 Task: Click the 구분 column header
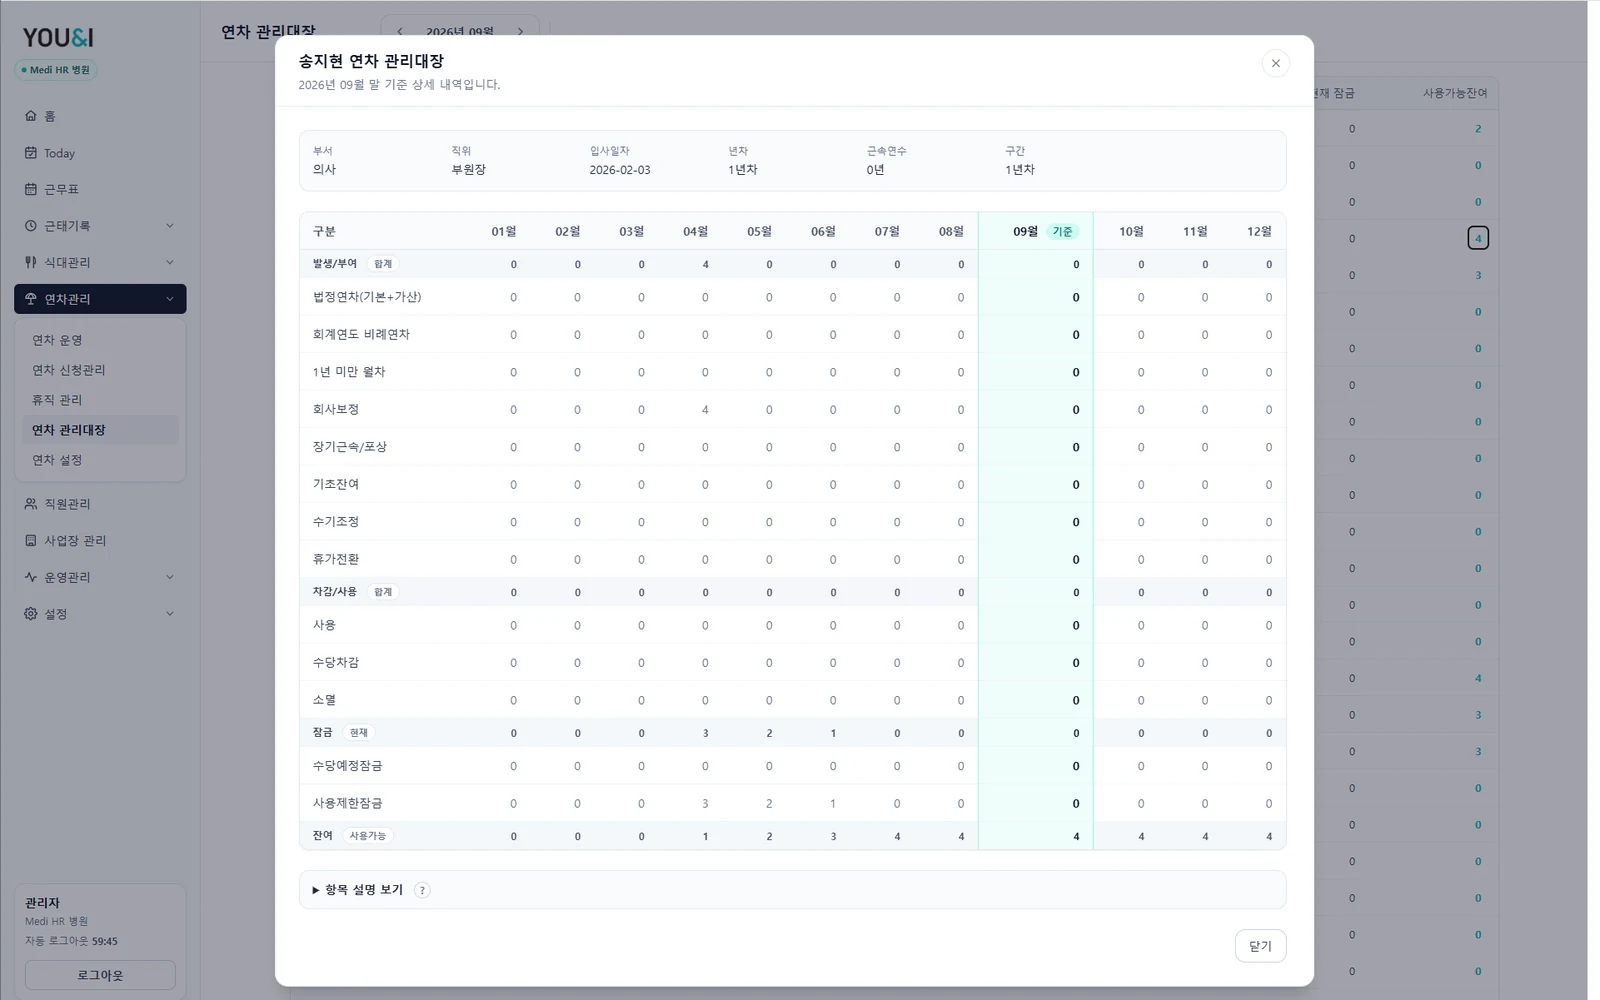[x=324, y=231]
